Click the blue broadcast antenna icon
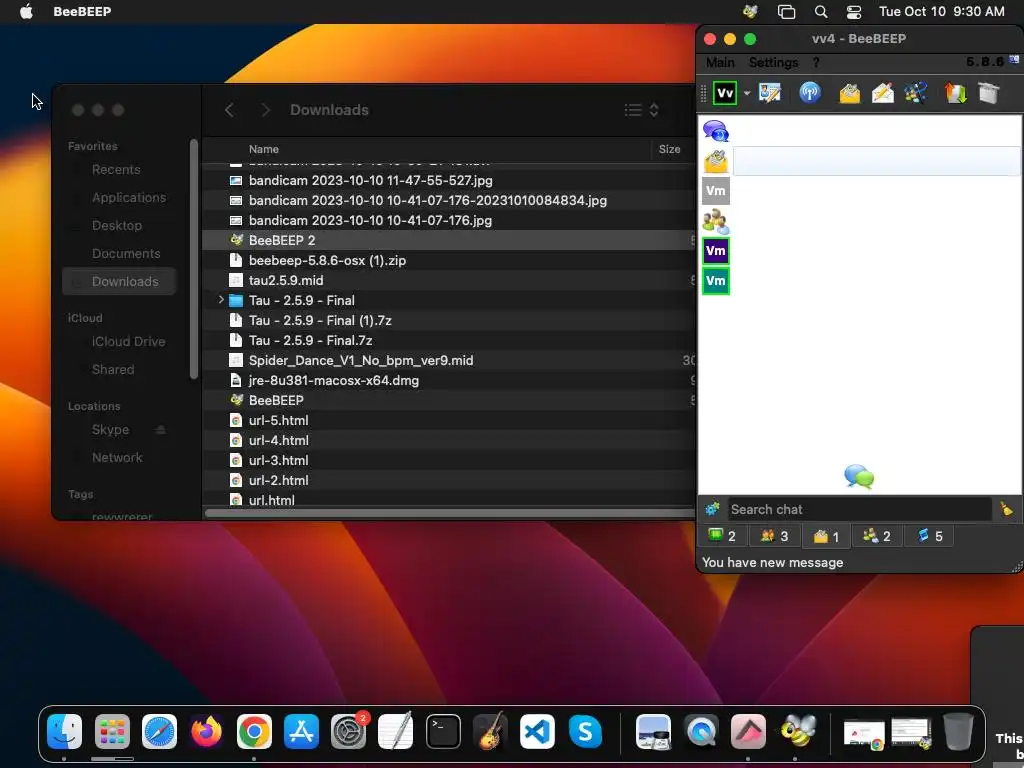 point(809,93)
